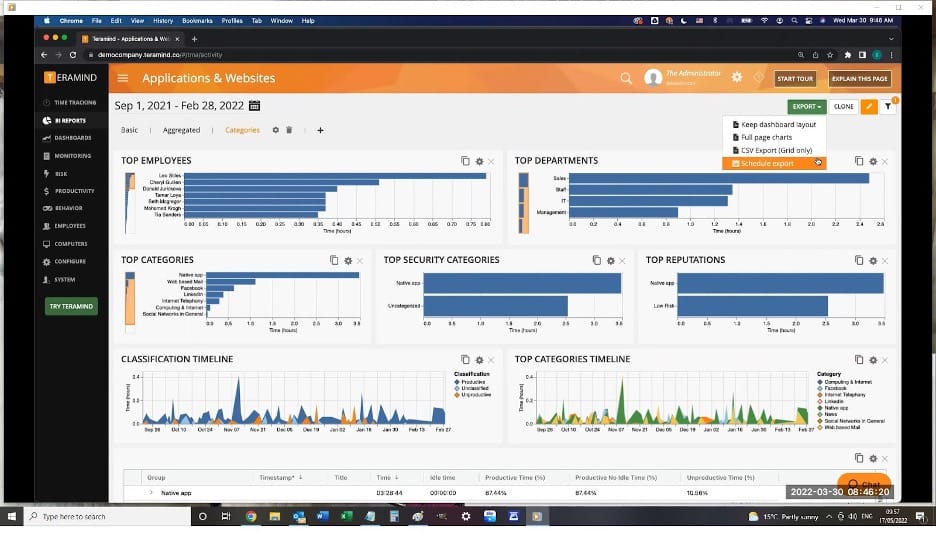Viewport: 936px width, 548px height.
Task: Open the History menu in macOS menu bar
Action: pyautogui.click(x=163, y=20)
